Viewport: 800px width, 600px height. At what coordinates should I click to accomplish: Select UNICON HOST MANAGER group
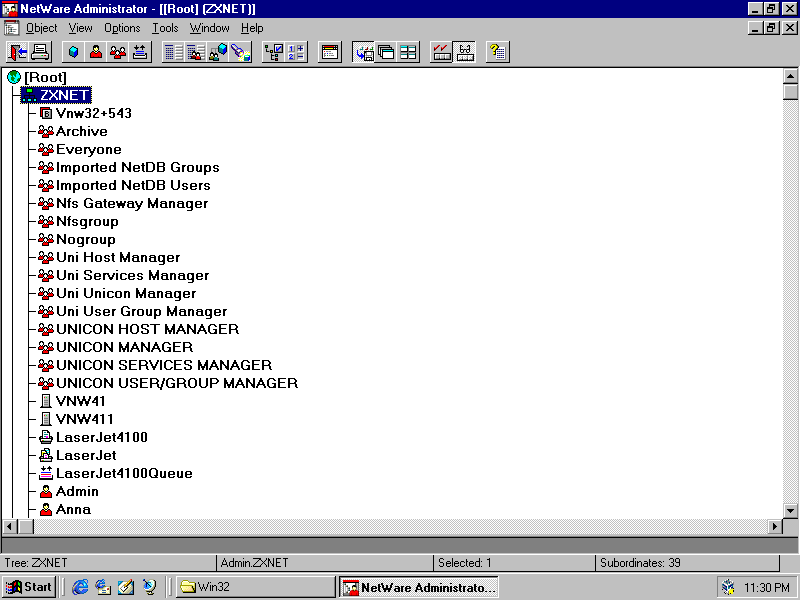tap(147, 330)
